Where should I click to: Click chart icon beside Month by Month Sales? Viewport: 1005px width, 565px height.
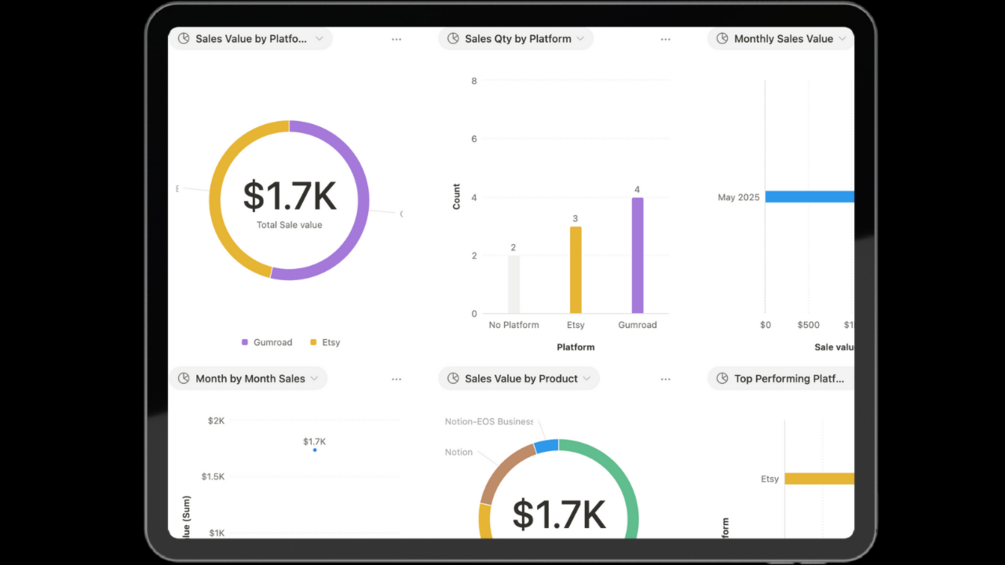pos(183,379)
